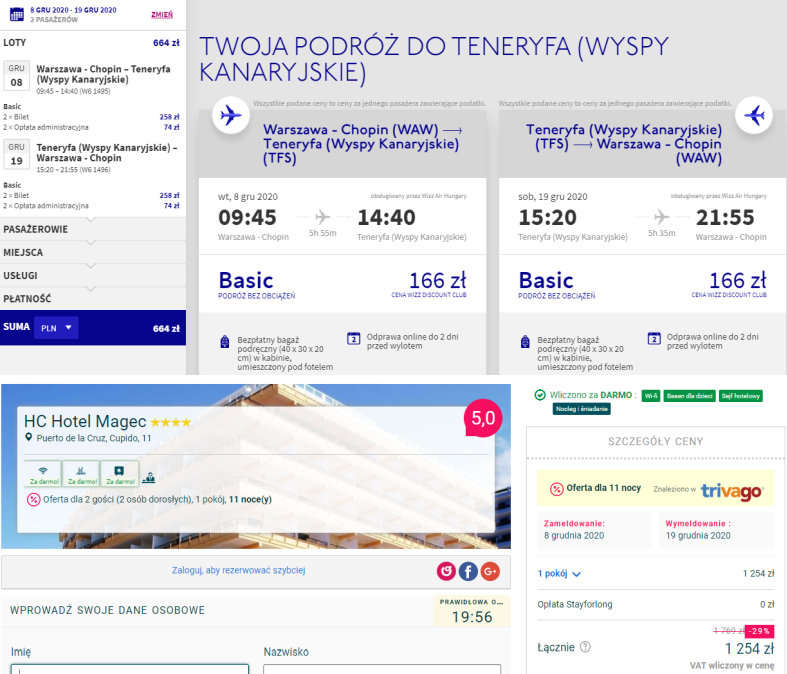Click the trivago logo
Viewport: 787px width, 674px height.
[732, 490]
